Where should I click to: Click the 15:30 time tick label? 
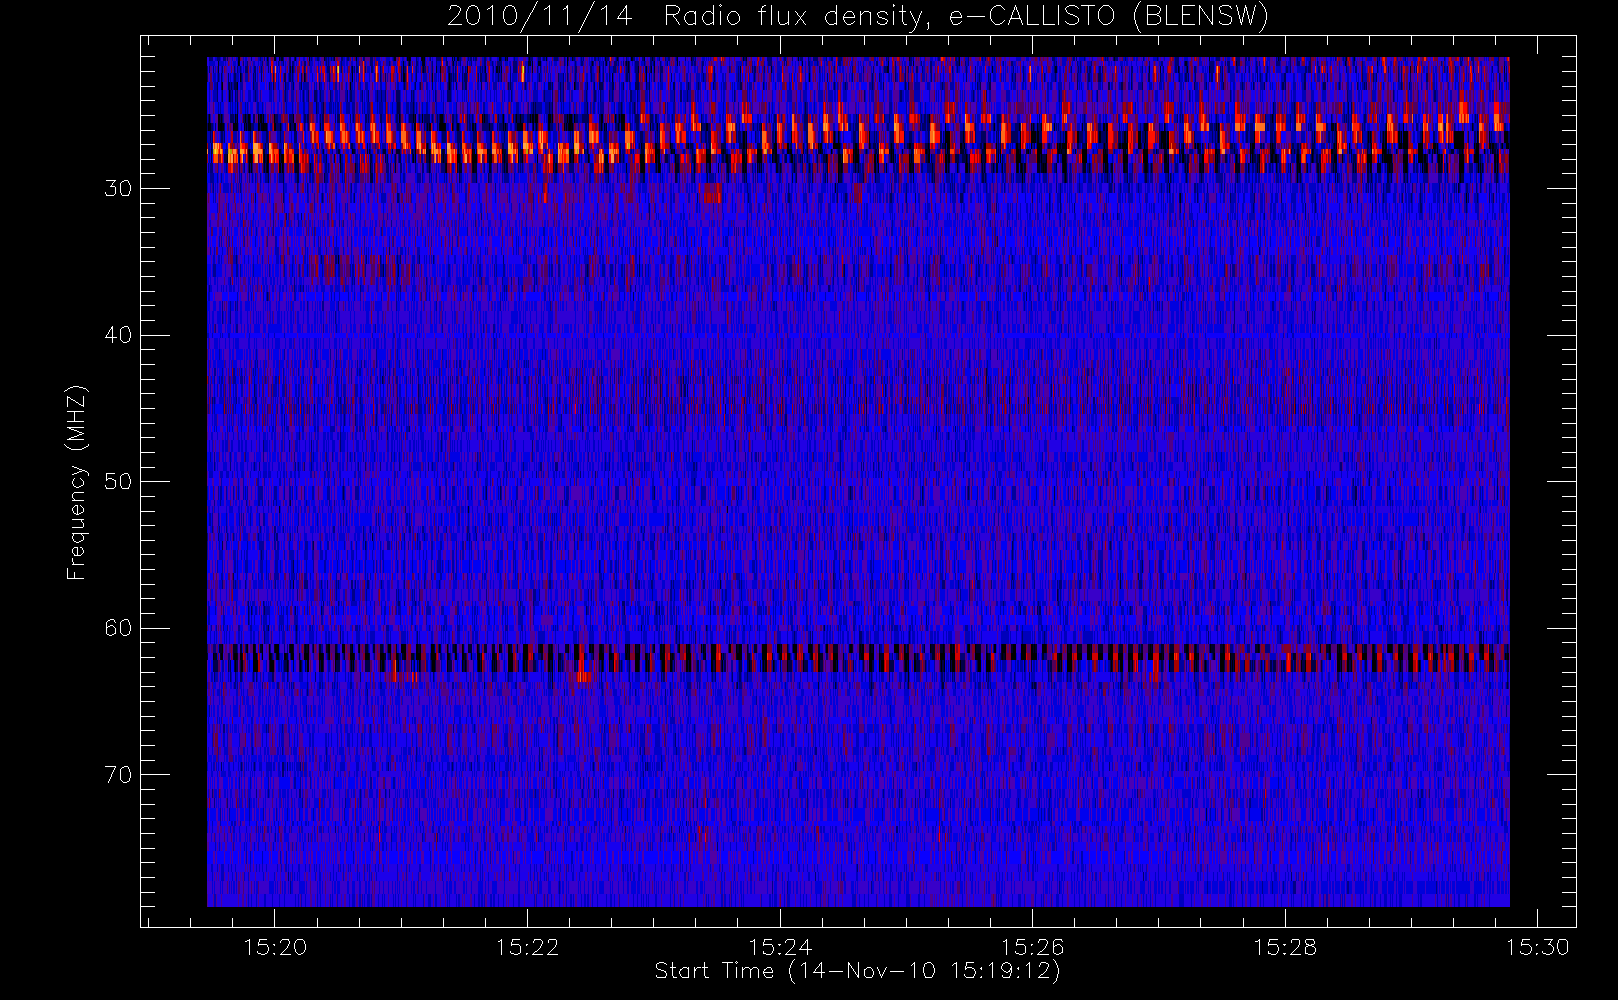[x=1537, y=947]
